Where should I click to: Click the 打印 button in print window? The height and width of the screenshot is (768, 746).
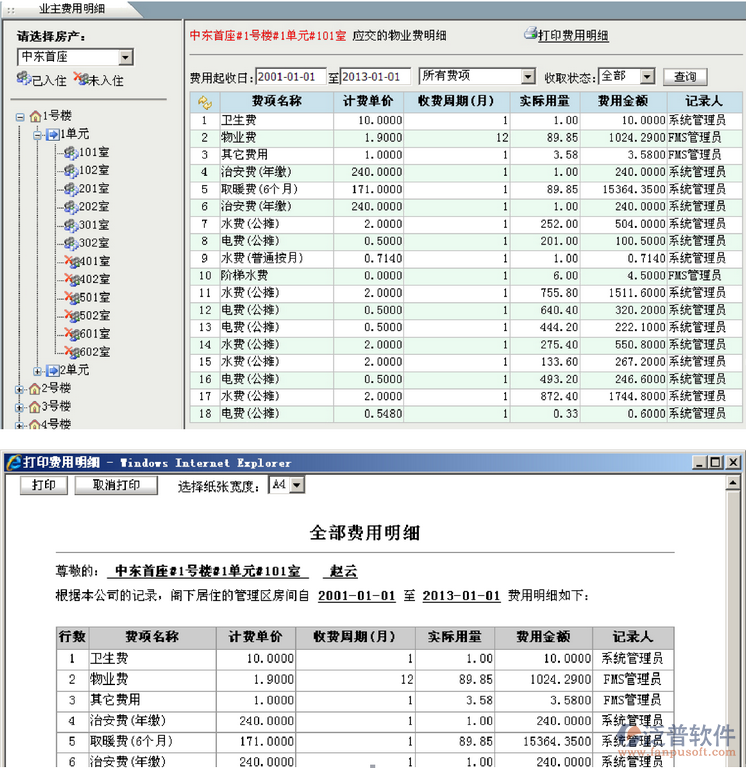tap(44, 485)
